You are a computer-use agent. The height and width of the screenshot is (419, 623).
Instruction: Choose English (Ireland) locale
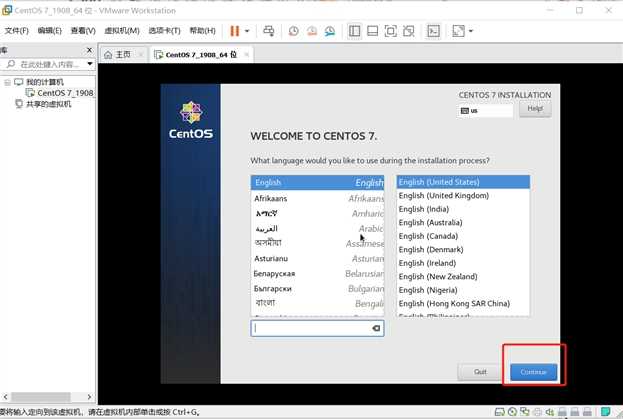(x=463, y=263)
